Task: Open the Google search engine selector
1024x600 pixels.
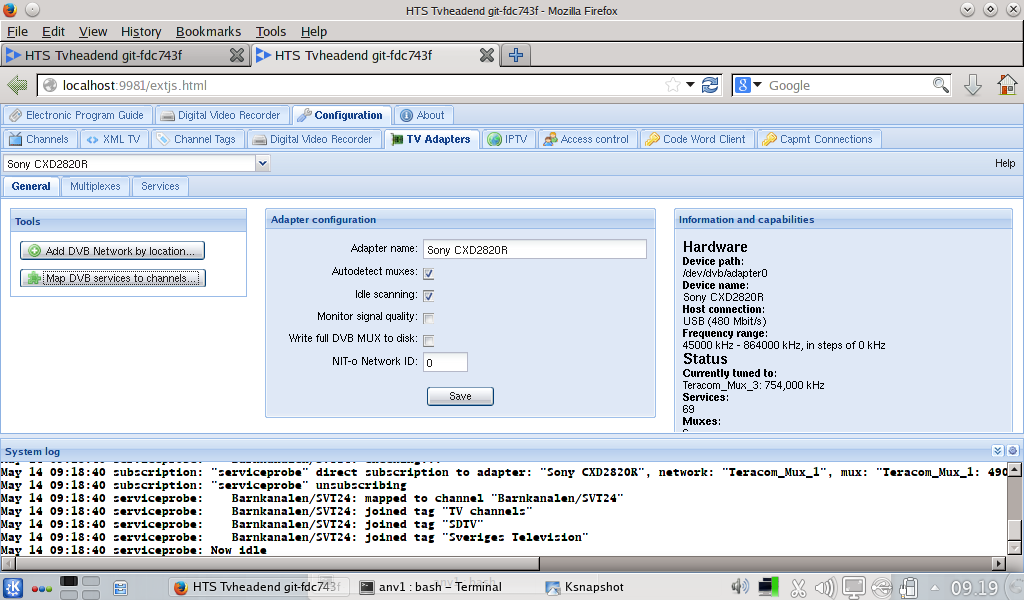Action: coord(748,85)
